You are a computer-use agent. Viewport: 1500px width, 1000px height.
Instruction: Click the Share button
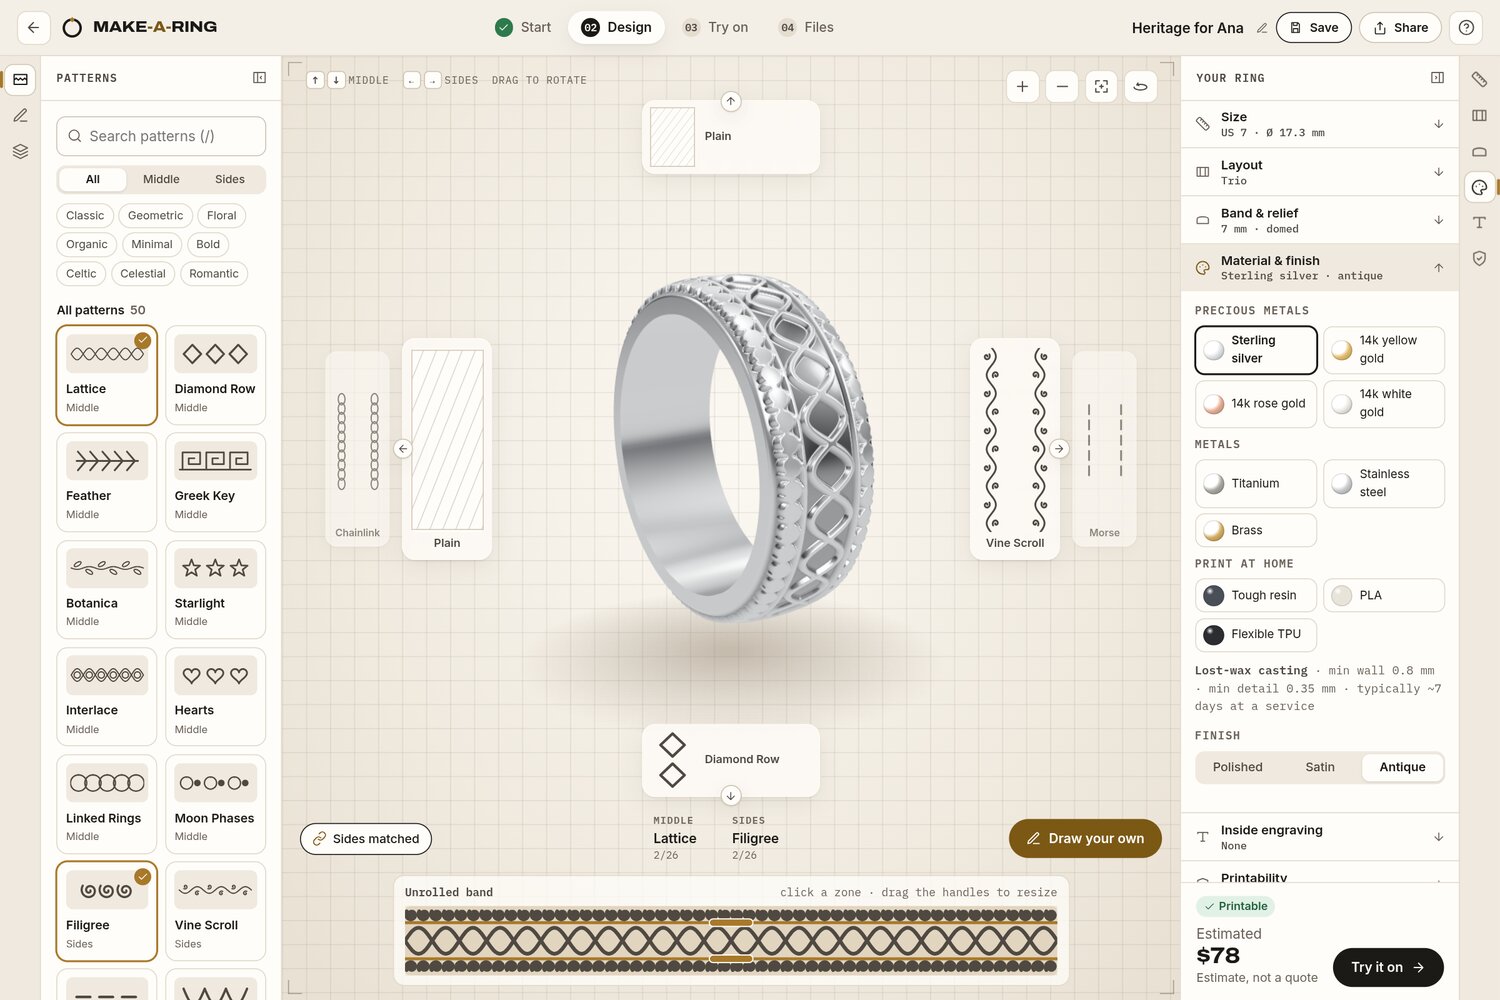(1400, 28)
